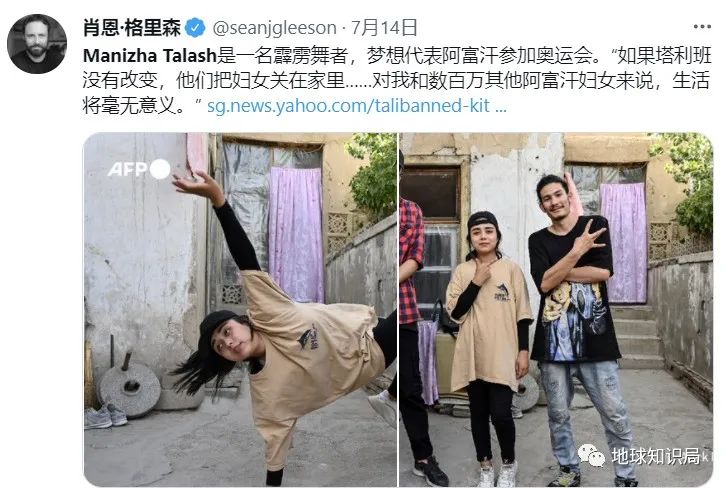Open the left photo of the handstand dancer
The image size is (725, 489).
point(240,309)
